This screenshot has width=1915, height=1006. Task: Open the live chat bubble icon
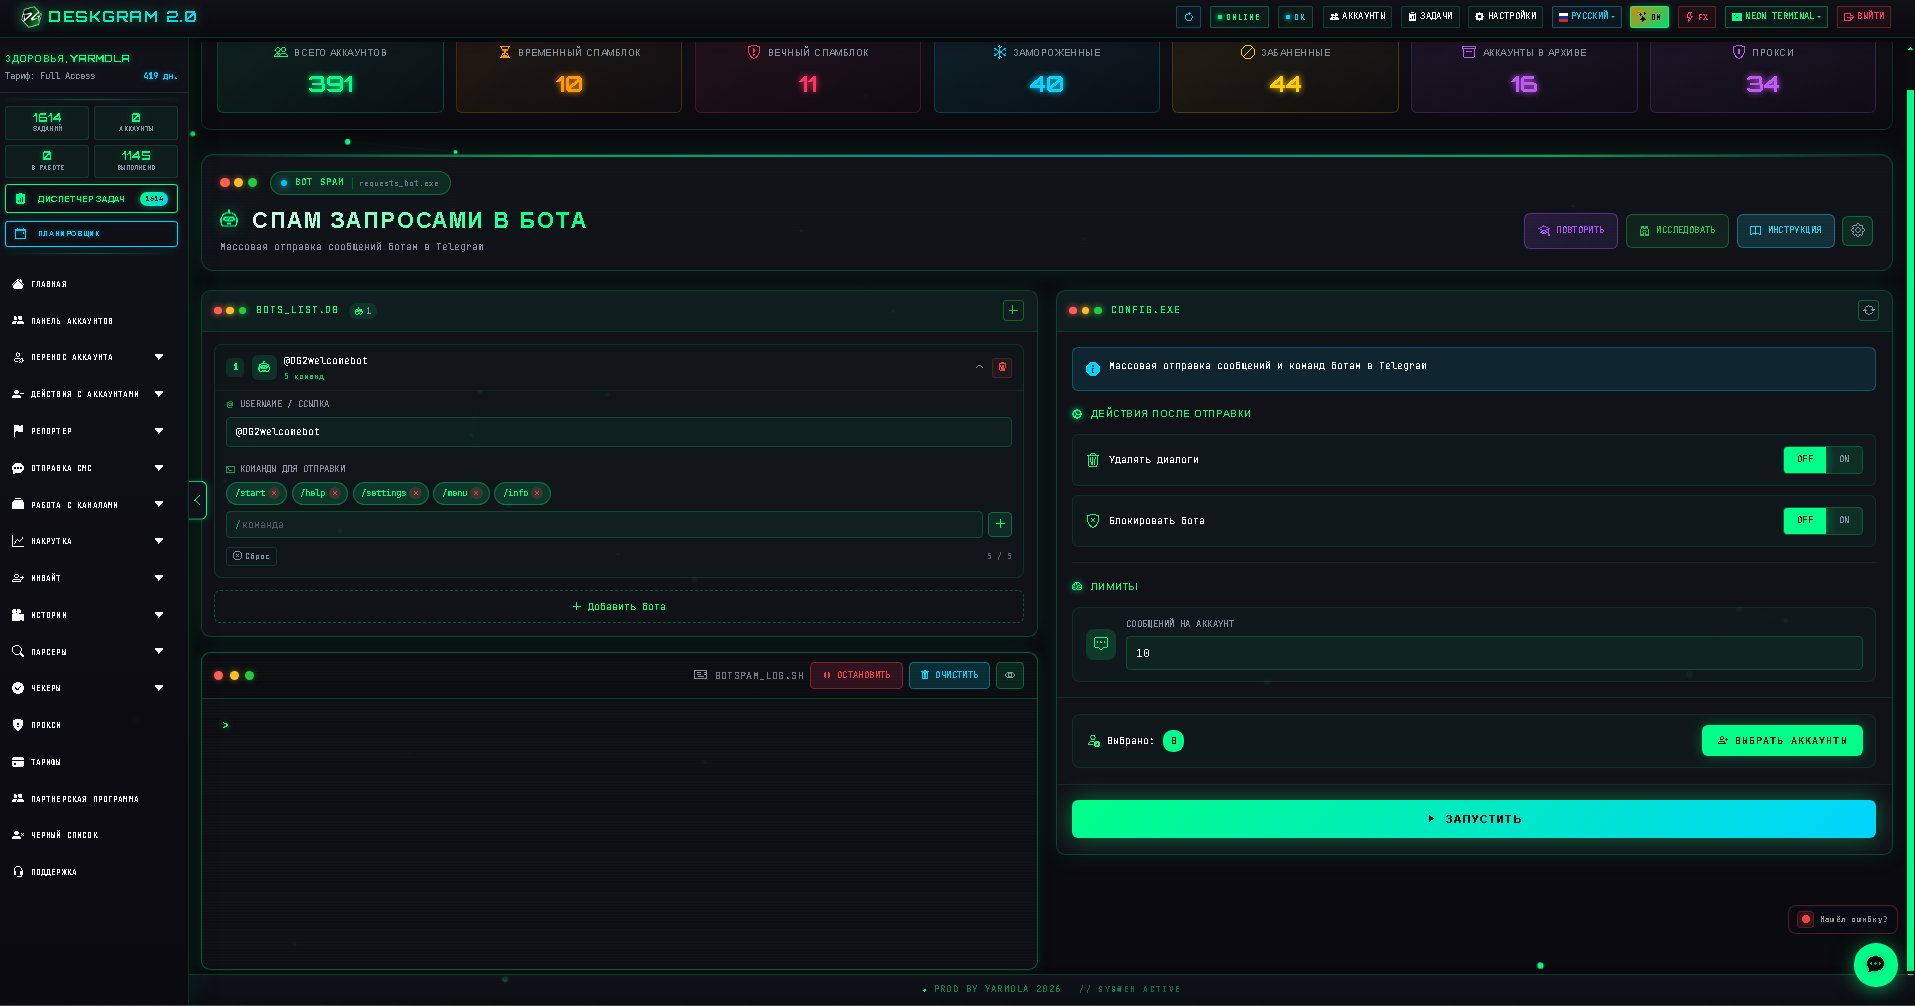1875,964
